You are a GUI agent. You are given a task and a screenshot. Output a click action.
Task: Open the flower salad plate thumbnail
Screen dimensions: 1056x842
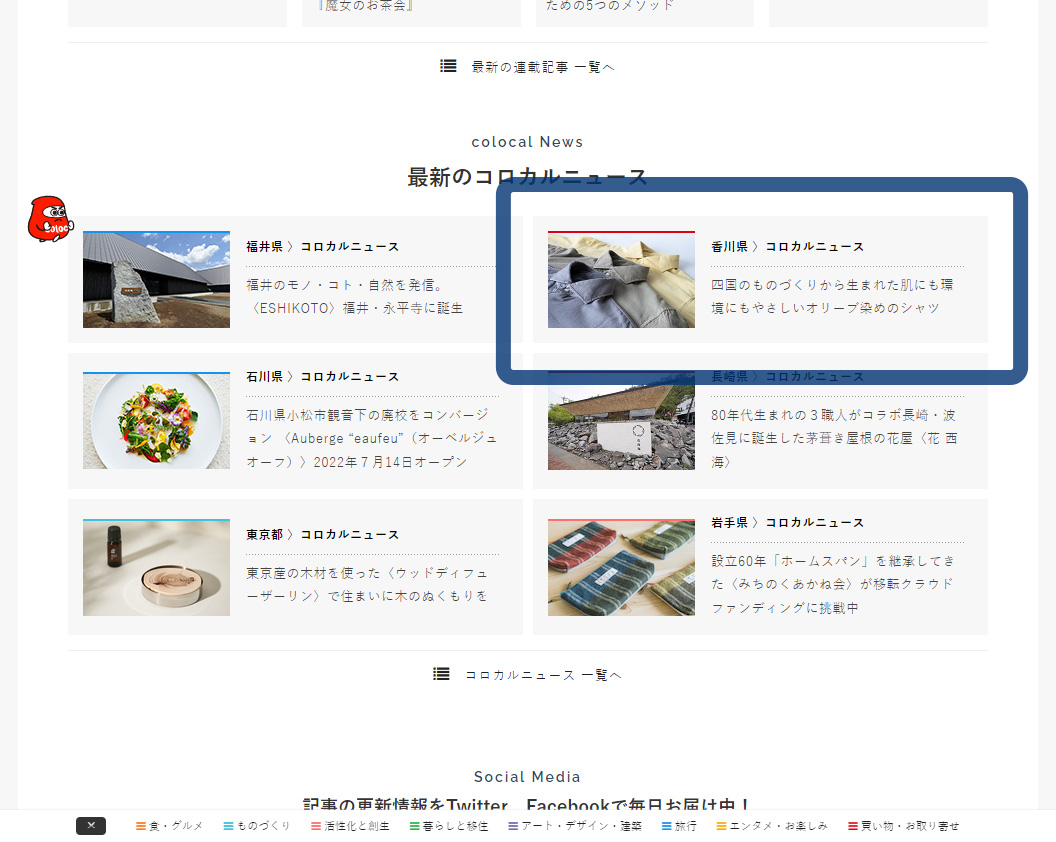156,421
